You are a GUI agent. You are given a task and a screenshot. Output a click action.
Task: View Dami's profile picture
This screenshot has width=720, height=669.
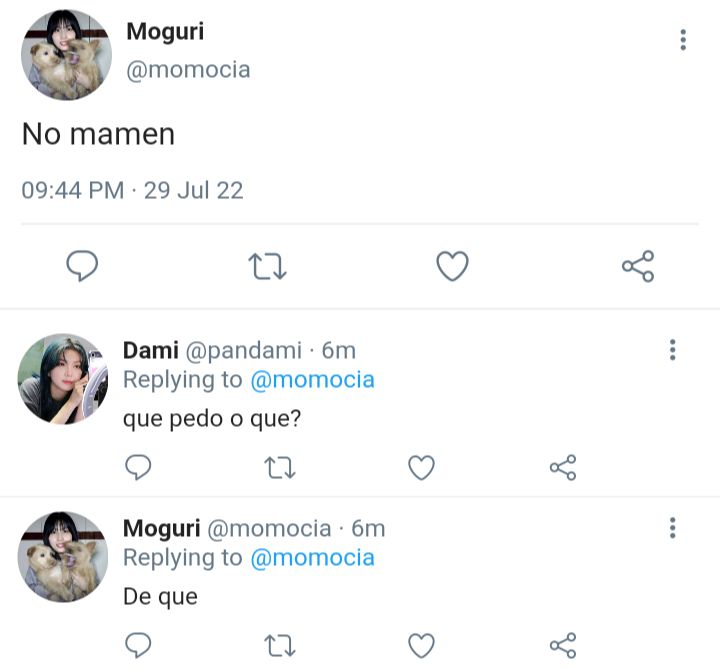(x=63, y=379)
